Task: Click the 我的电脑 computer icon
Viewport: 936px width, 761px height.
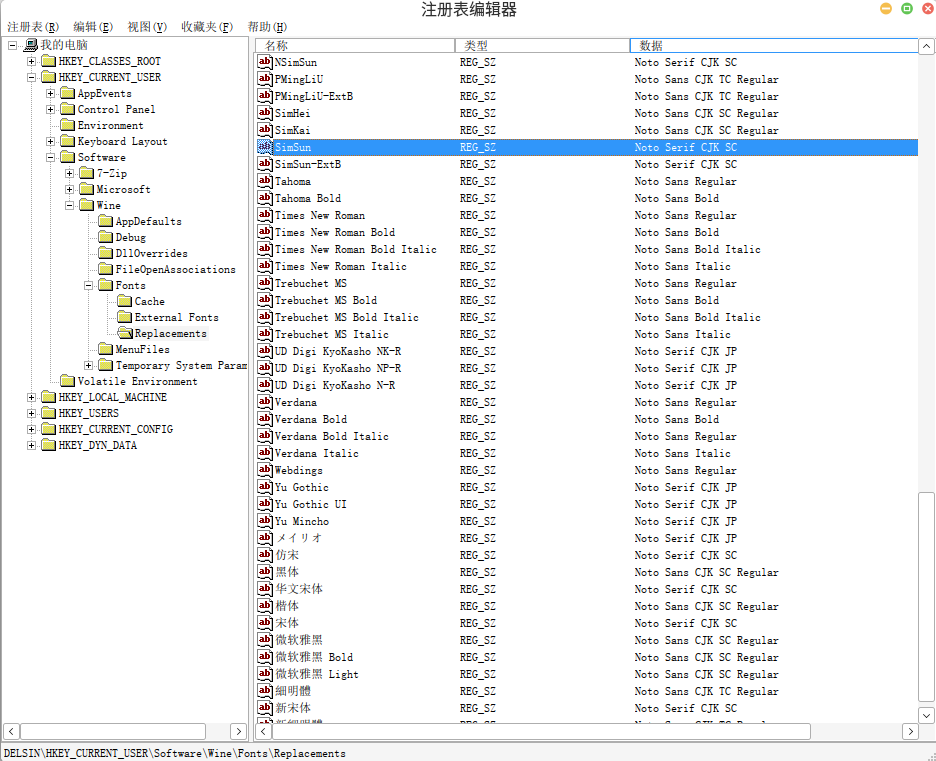Action: [30, 45]
